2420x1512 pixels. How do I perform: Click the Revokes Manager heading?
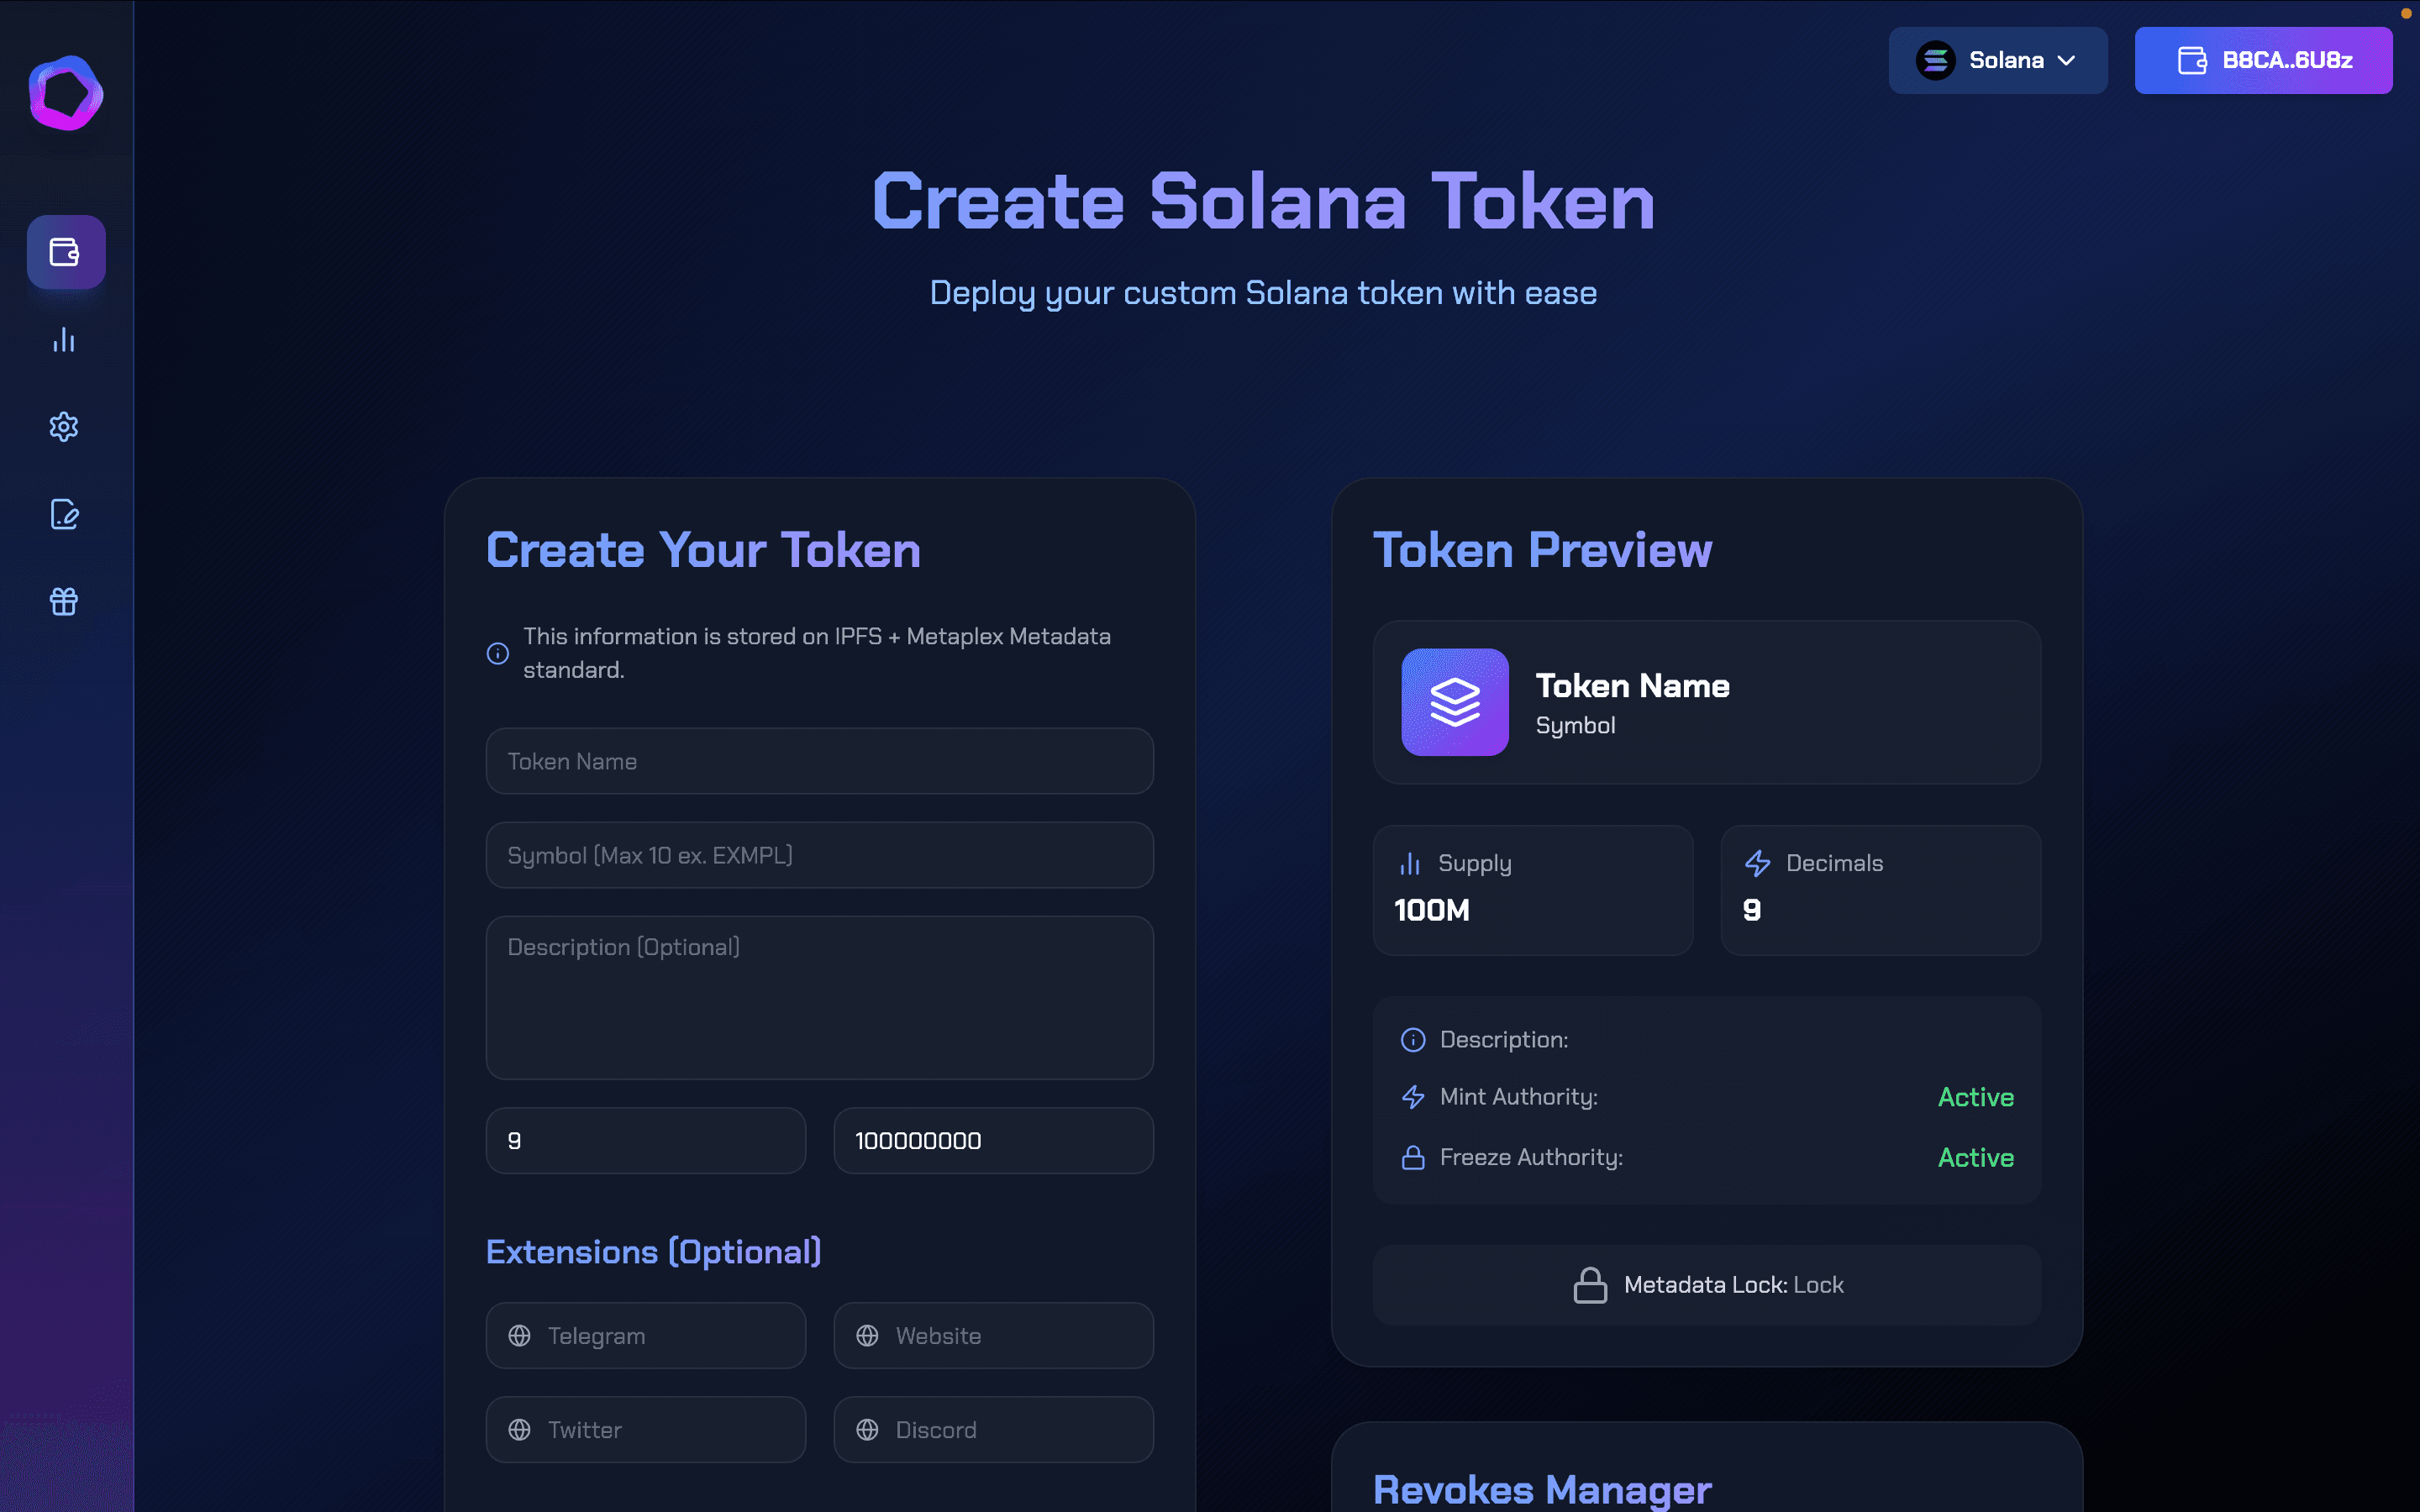[1542, 1490]
